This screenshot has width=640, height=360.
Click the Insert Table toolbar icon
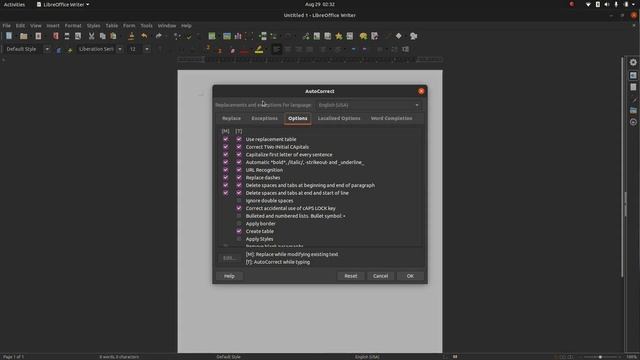pos(212,36)
